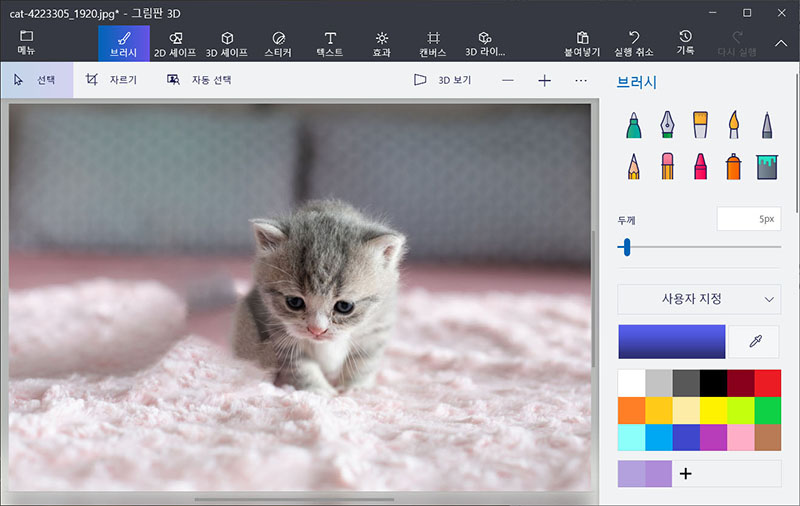Choose the pink color swatch
This screenshot has width=800, height=506.
tap(740, 437)
